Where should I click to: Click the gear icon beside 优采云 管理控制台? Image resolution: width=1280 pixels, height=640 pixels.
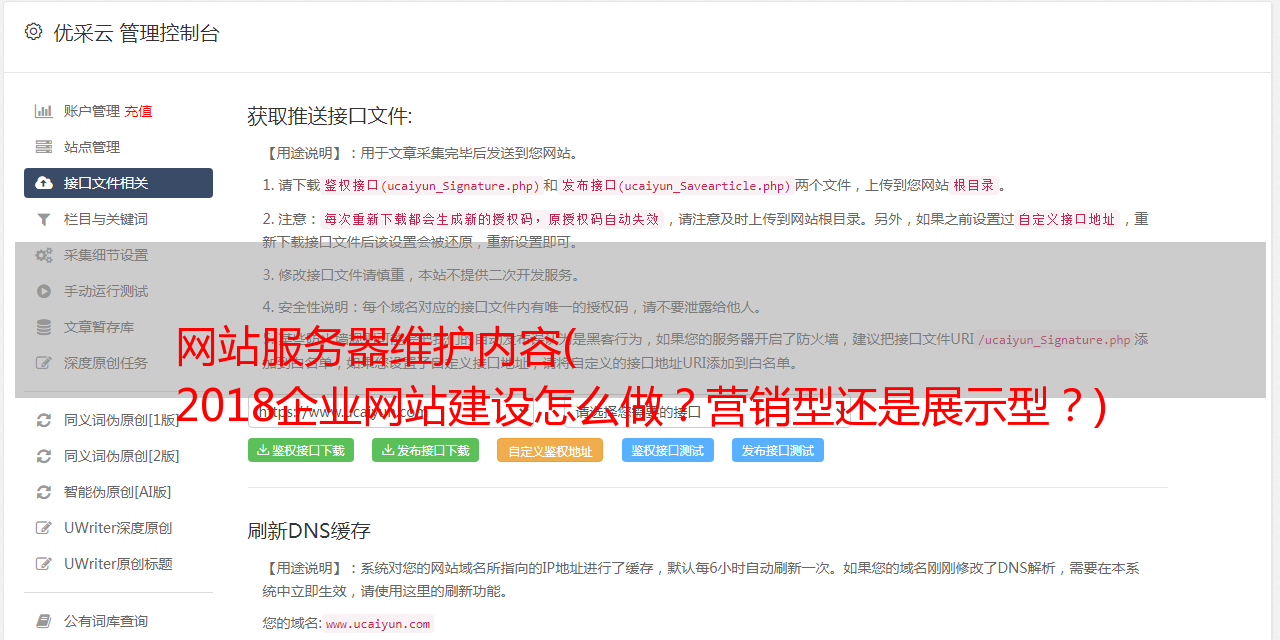pos(33,32)
